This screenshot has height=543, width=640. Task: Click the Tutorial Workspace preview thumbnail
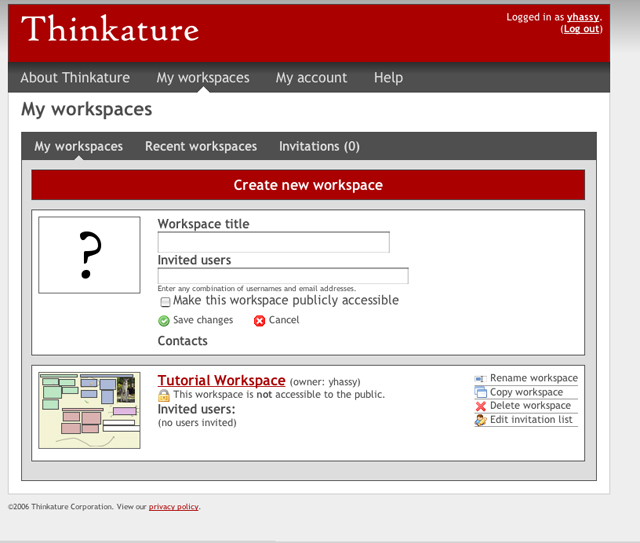coord(89,410)
